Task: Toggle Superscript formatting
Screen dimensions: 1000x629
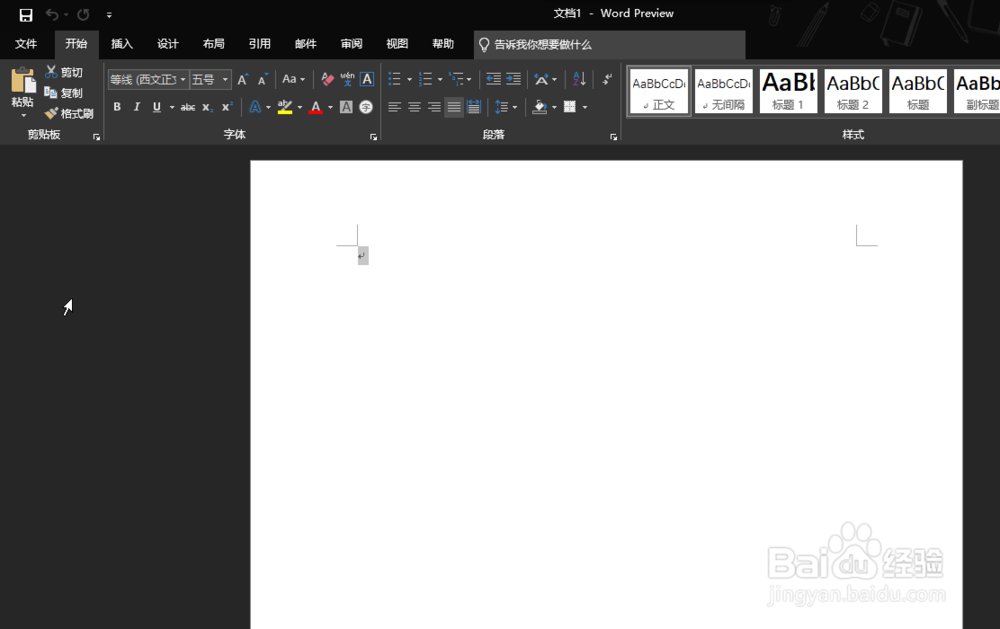Action: (x=226, y=107)
